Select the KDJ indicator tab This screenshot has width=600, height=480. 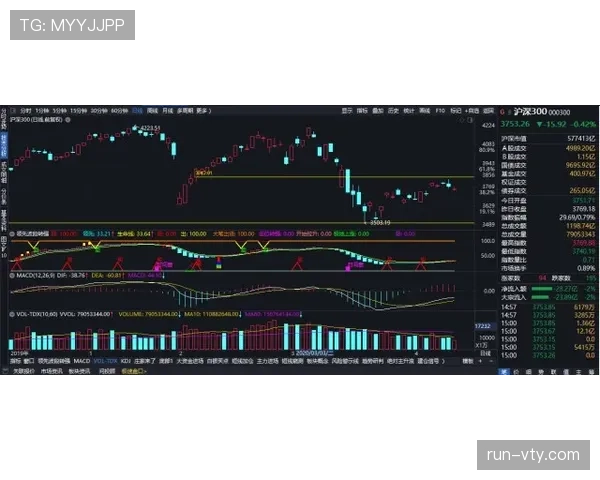(126, 361)
